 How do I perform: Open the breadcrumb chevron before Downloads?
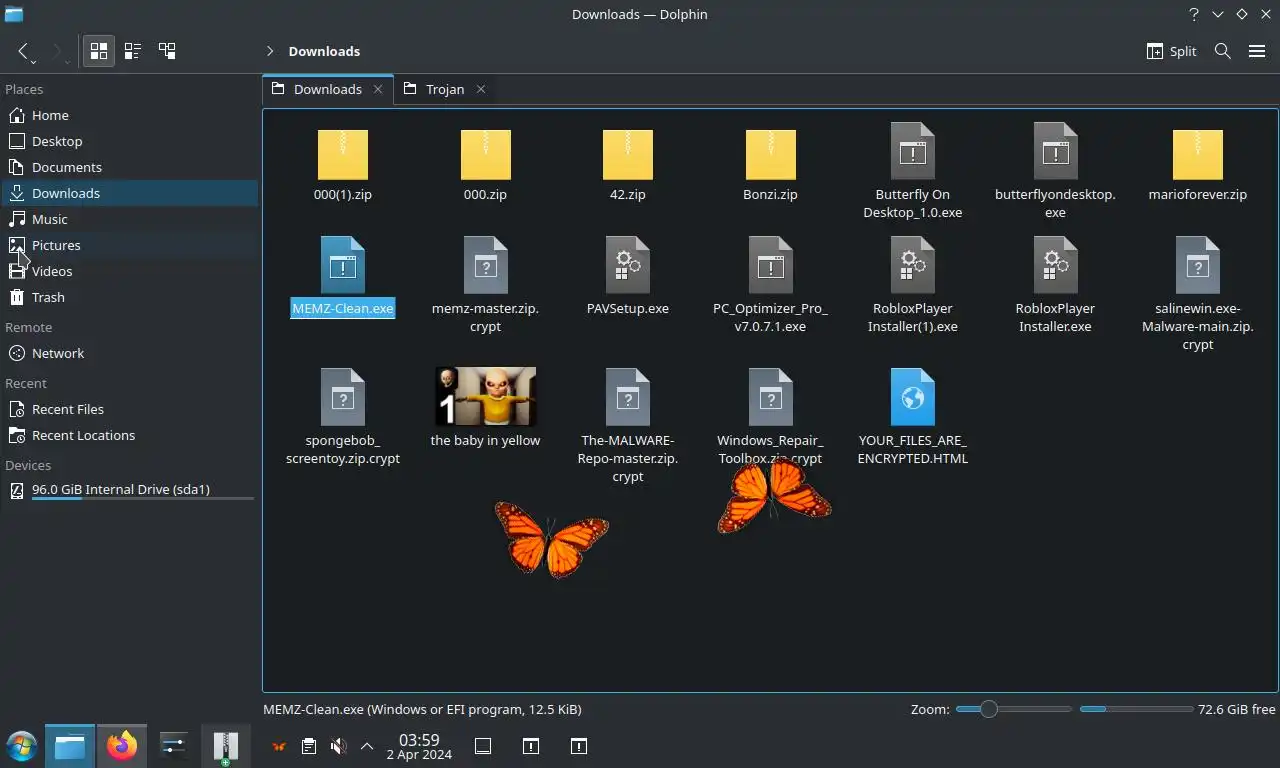[x=270, y=51]
